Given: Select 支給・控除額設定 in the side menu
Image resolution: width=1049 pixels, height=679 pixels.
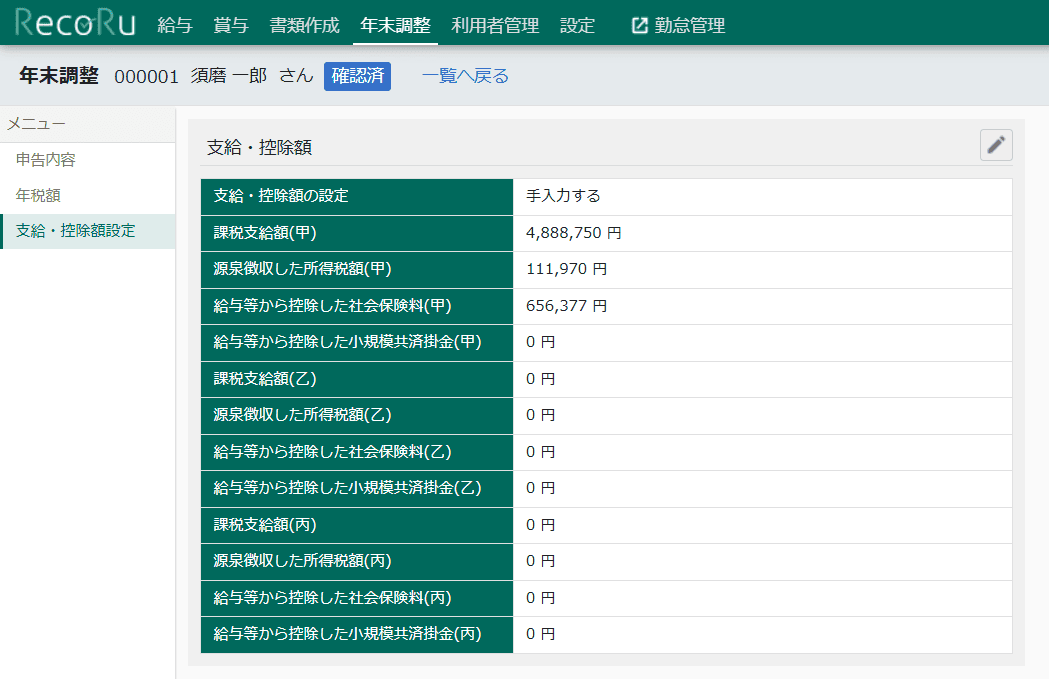Looking at the screenshot, I should [x=88, y=231].
